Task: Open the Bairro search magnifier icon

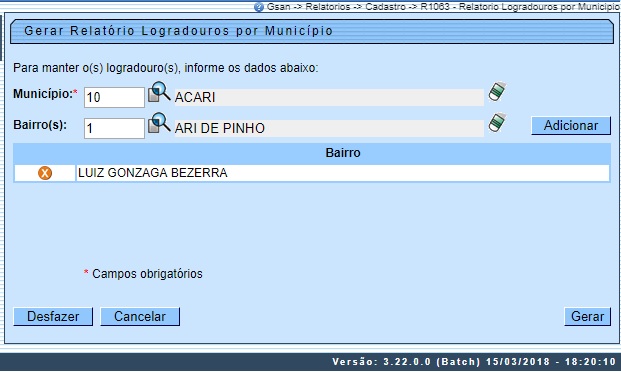Action: (x=159, y=123)
